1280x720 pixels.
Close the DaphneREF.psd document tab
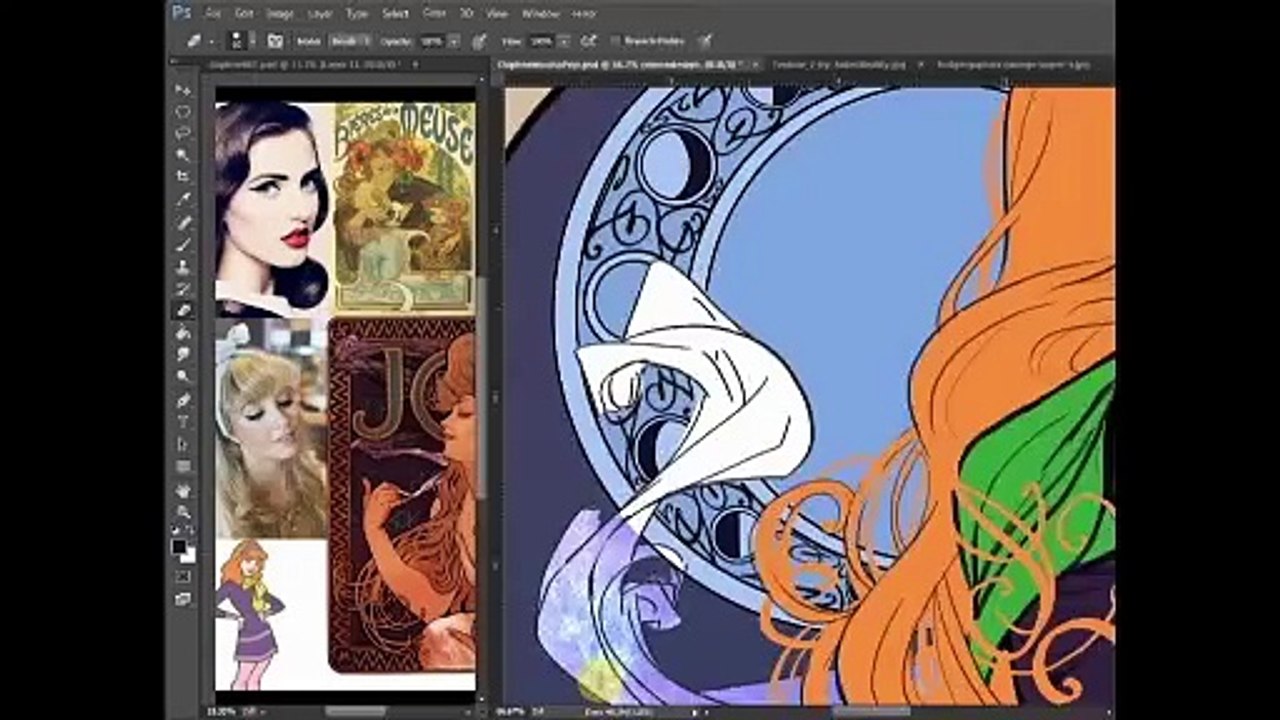click(x=415, y=64)
